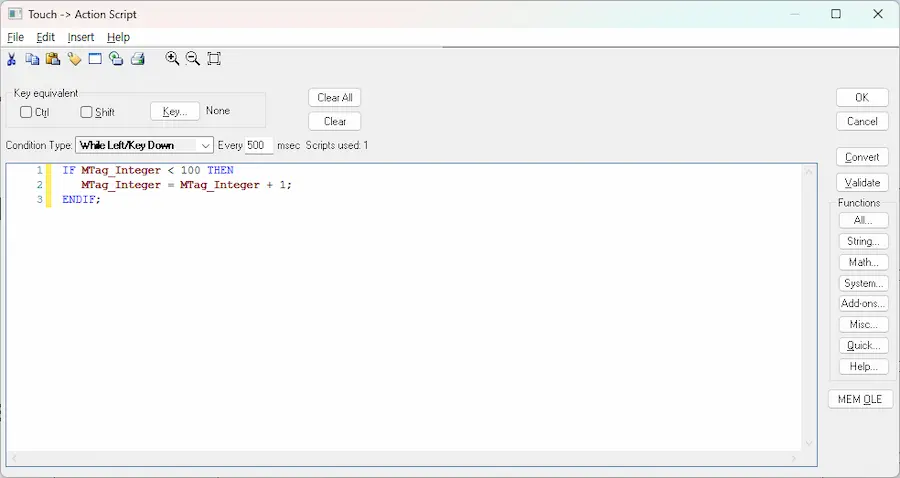Click the Fit to Window icon
This screenshot has width=900, height=478.
[x=214, y=58]
